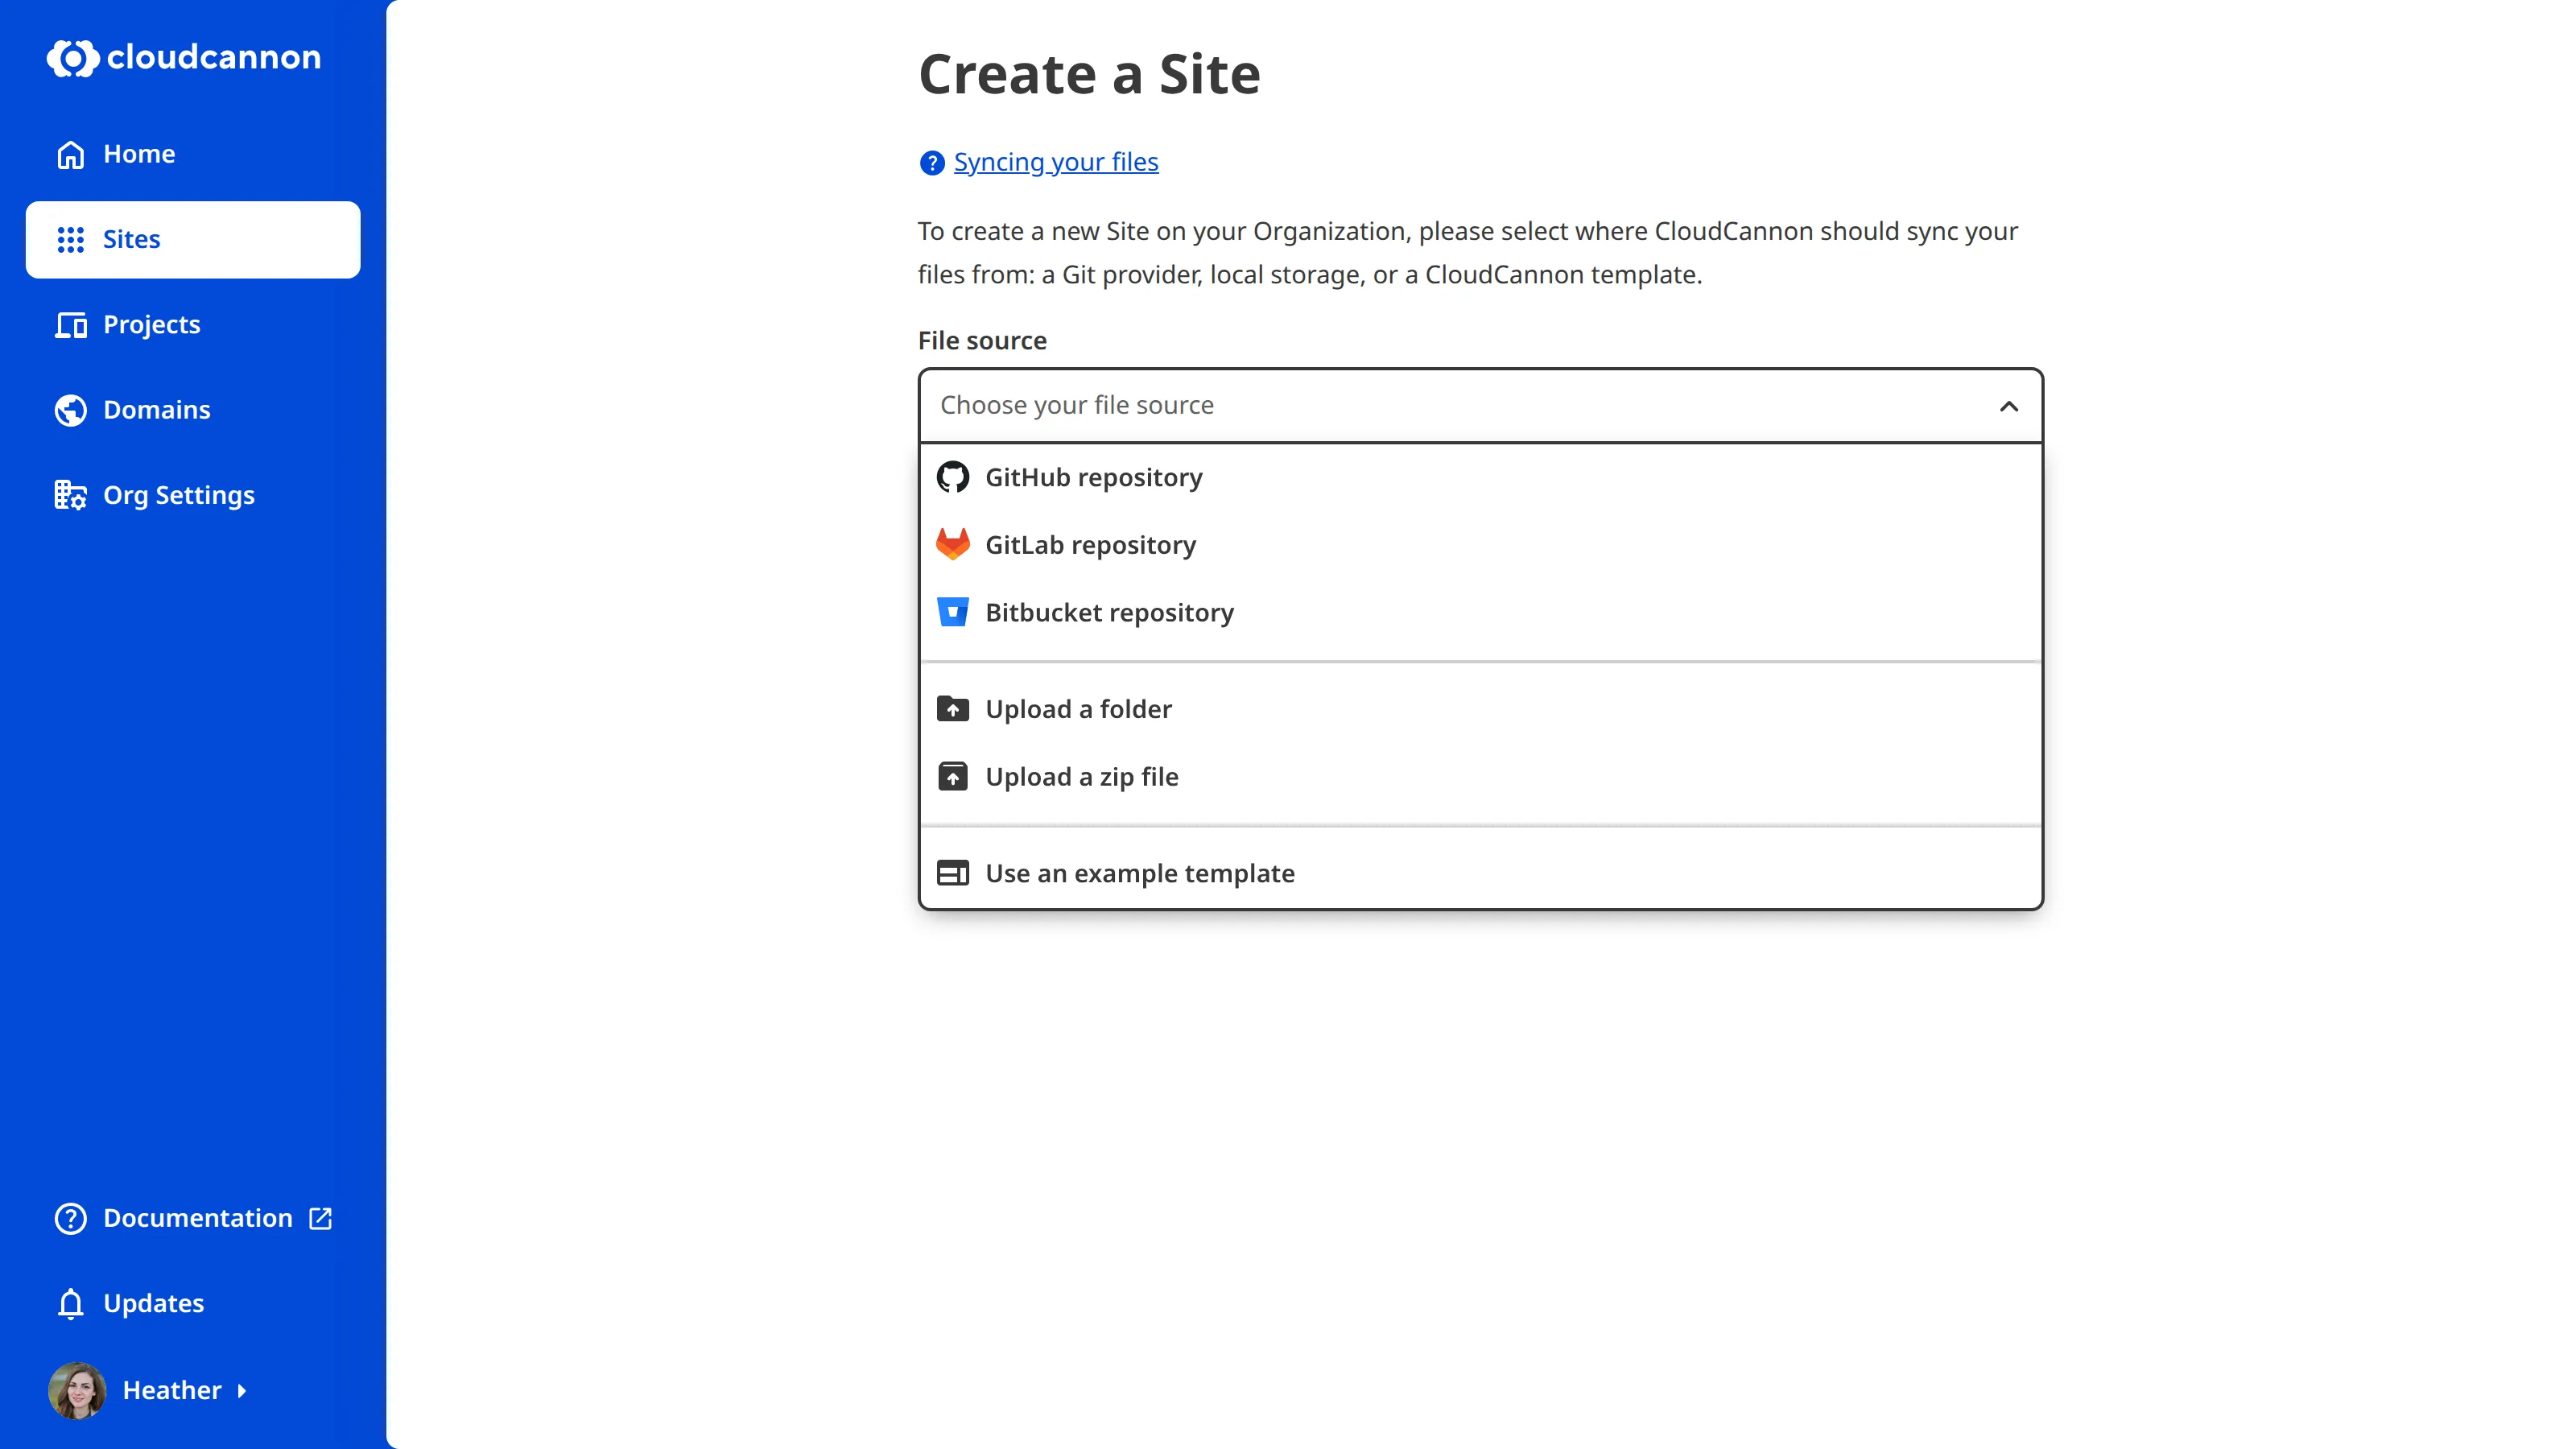
Task: Click the example template layout icon
Action: click(952, 873)
